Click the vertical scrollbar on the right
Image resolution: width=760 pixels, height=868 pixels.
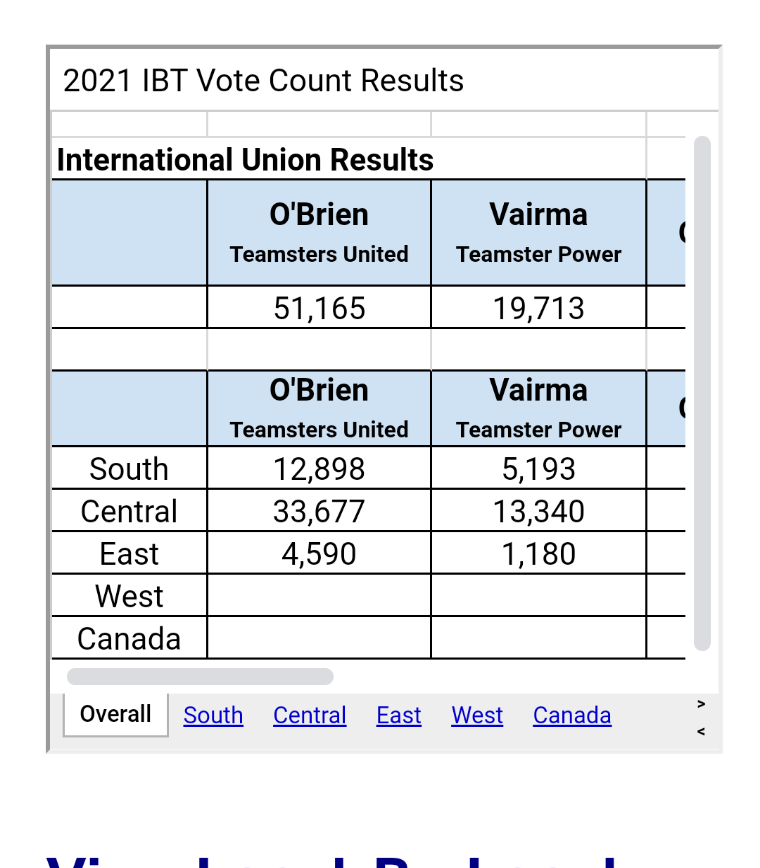[702, 394]
